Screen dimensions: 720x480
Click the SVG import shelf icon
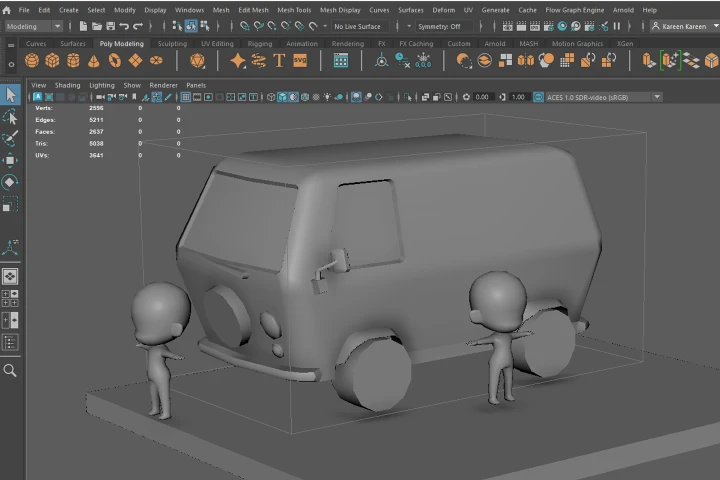point(300,61)
